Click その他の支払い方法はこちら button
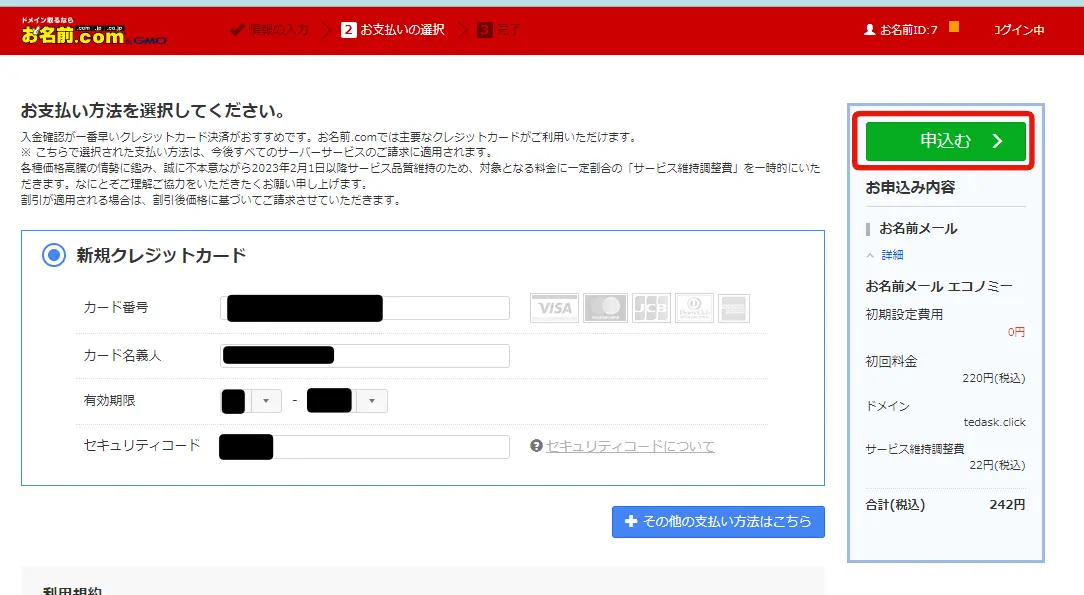This screenshot has height=595, width=1084. tap(718, 521)
